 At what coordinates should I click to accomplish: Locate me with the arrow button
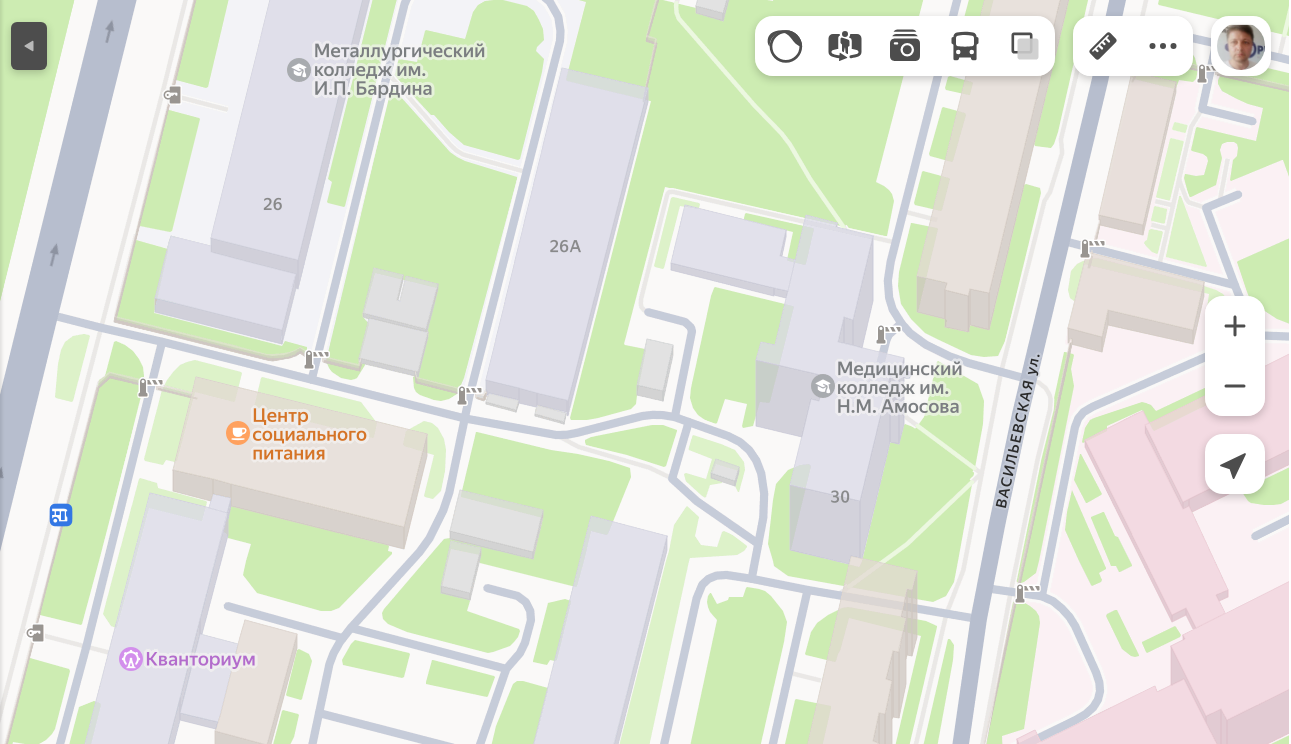click(x=1235, y=464)
